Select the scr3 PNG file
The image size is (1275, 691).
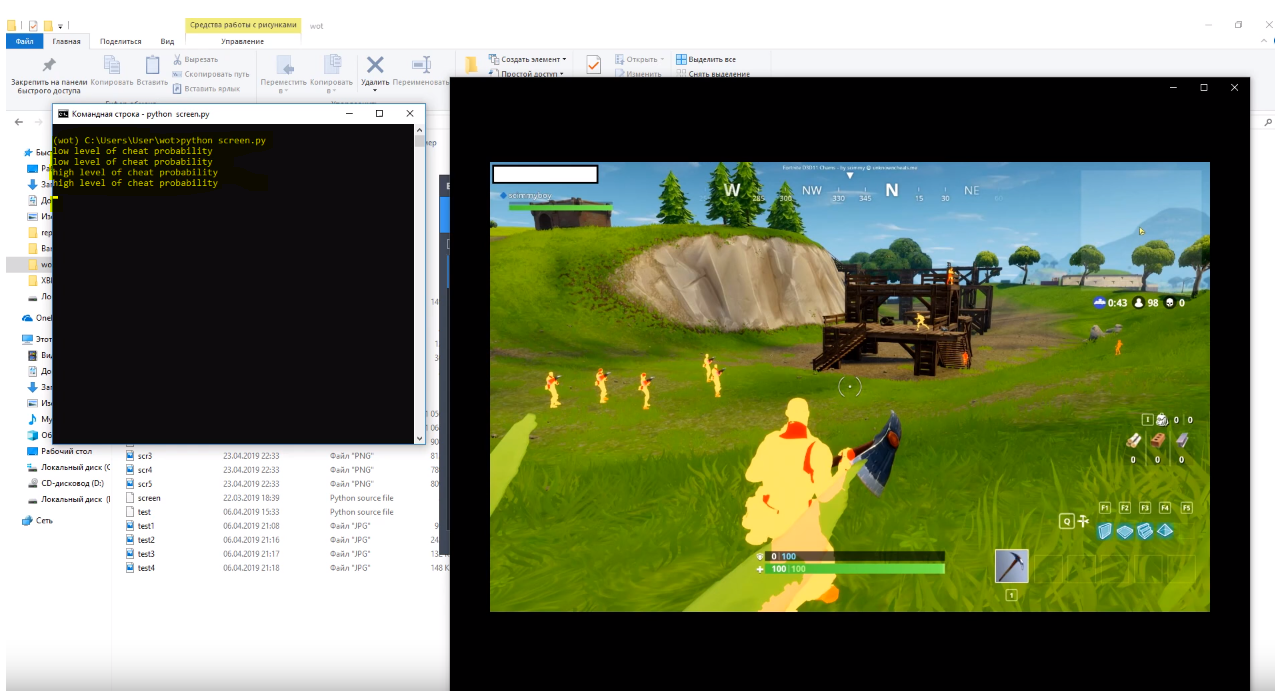[x=145, y=456]
